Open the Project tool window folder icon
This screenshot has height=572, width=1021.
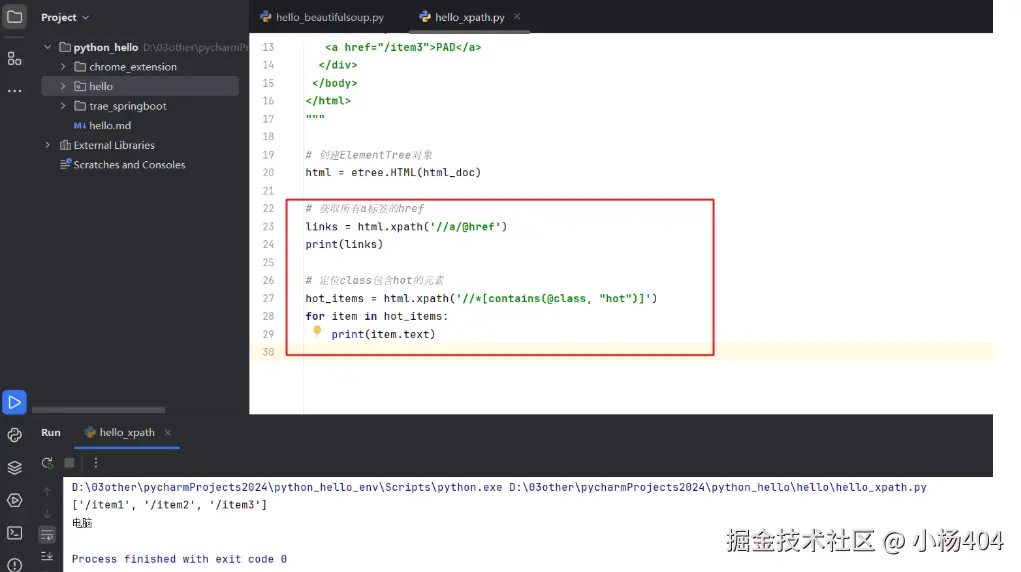point(14,16)
